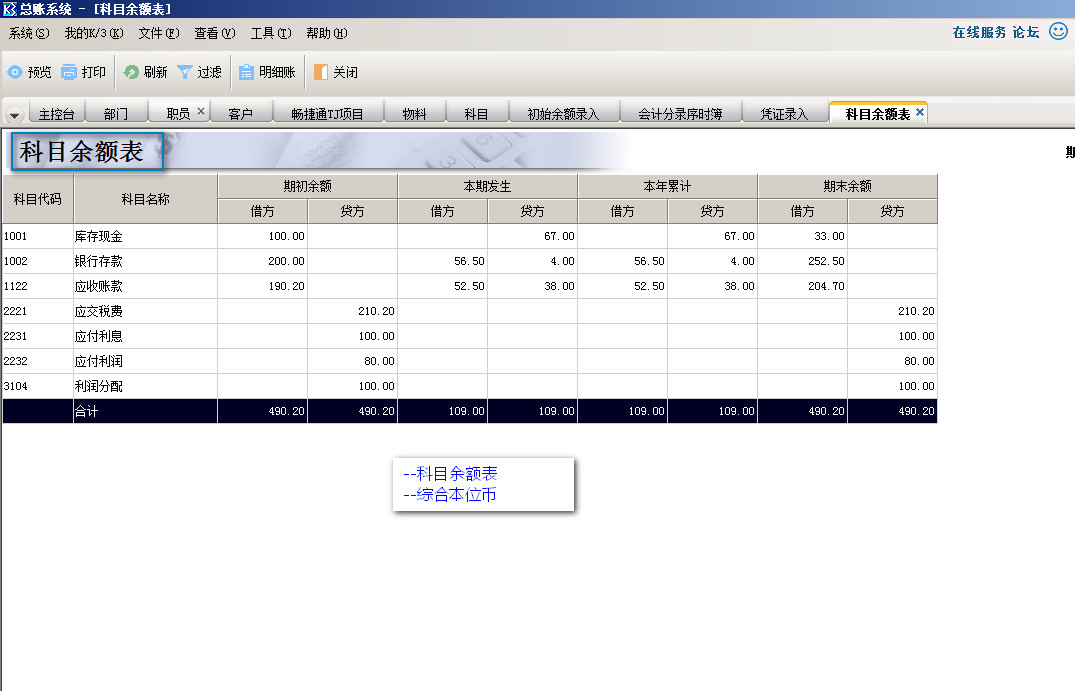Open the 系统 menu
This screenshot has width=1075, height=691.
[28, 33]
